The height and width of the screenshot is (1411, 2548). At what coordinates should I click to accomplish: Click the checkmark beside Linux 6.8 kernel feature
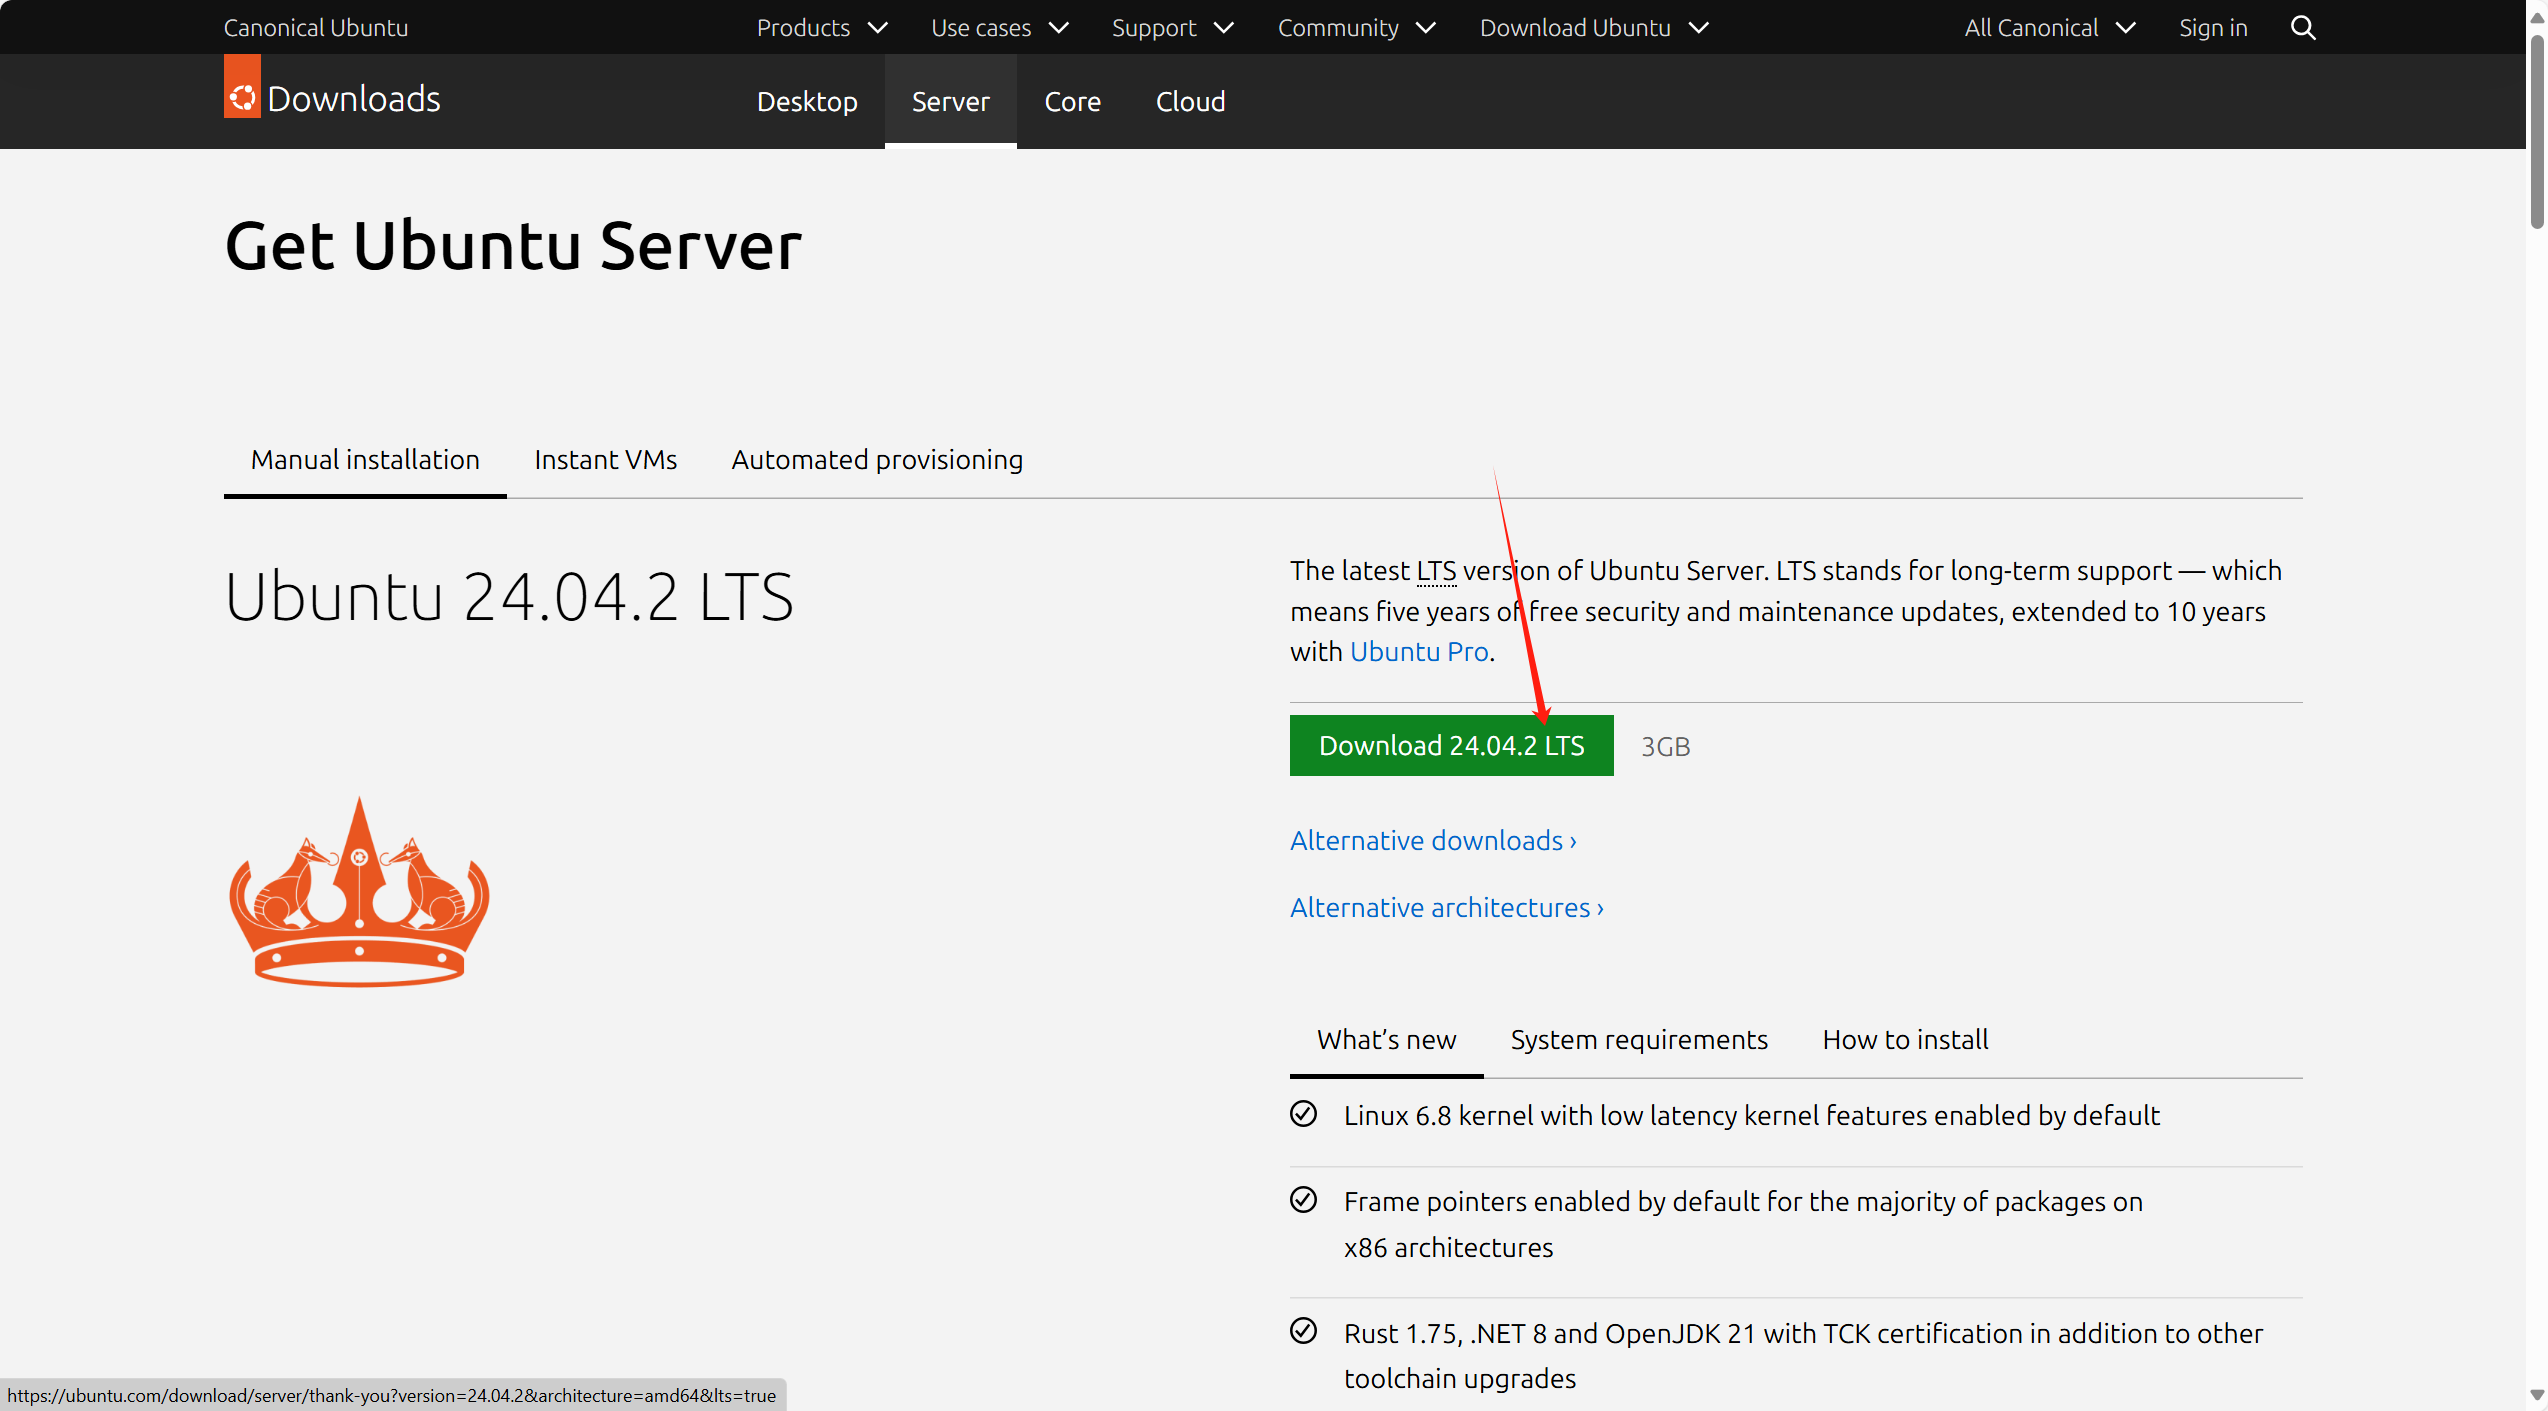[1303, 1113]
